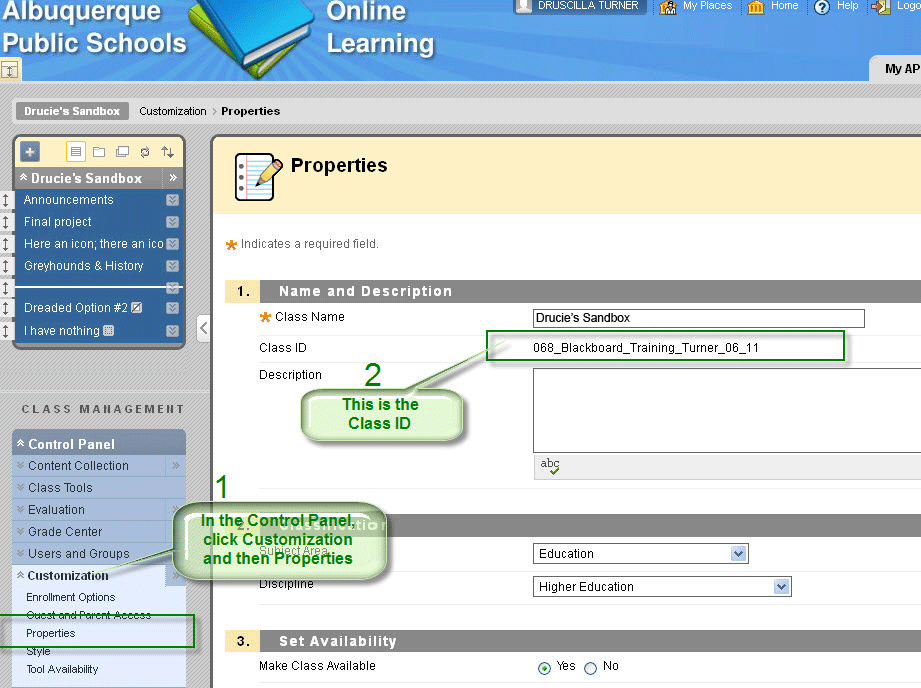The width and height of the screenshot is (921, 688).
Task: Click the Customization breadcrumb link
Action: point(173,111)
